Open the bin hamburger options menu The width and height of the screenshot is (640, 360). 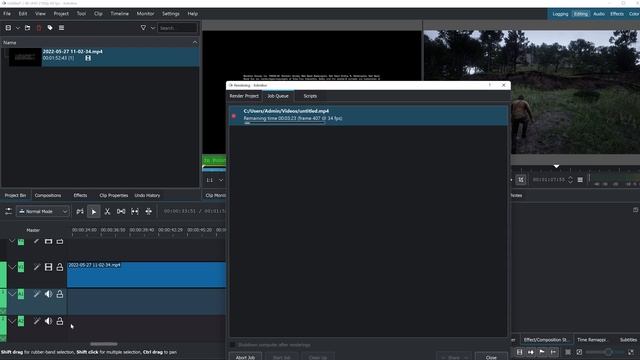pyautogui.click(x=61, y=28)
